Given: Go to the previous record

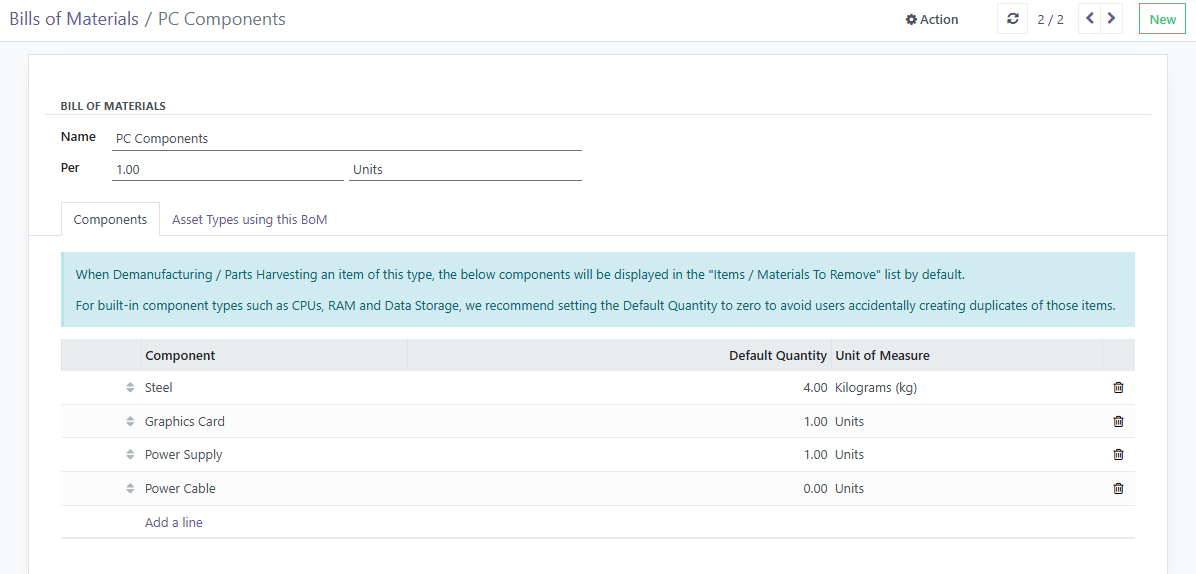Looking at the screenshot, I should (x=1090, y=19).
